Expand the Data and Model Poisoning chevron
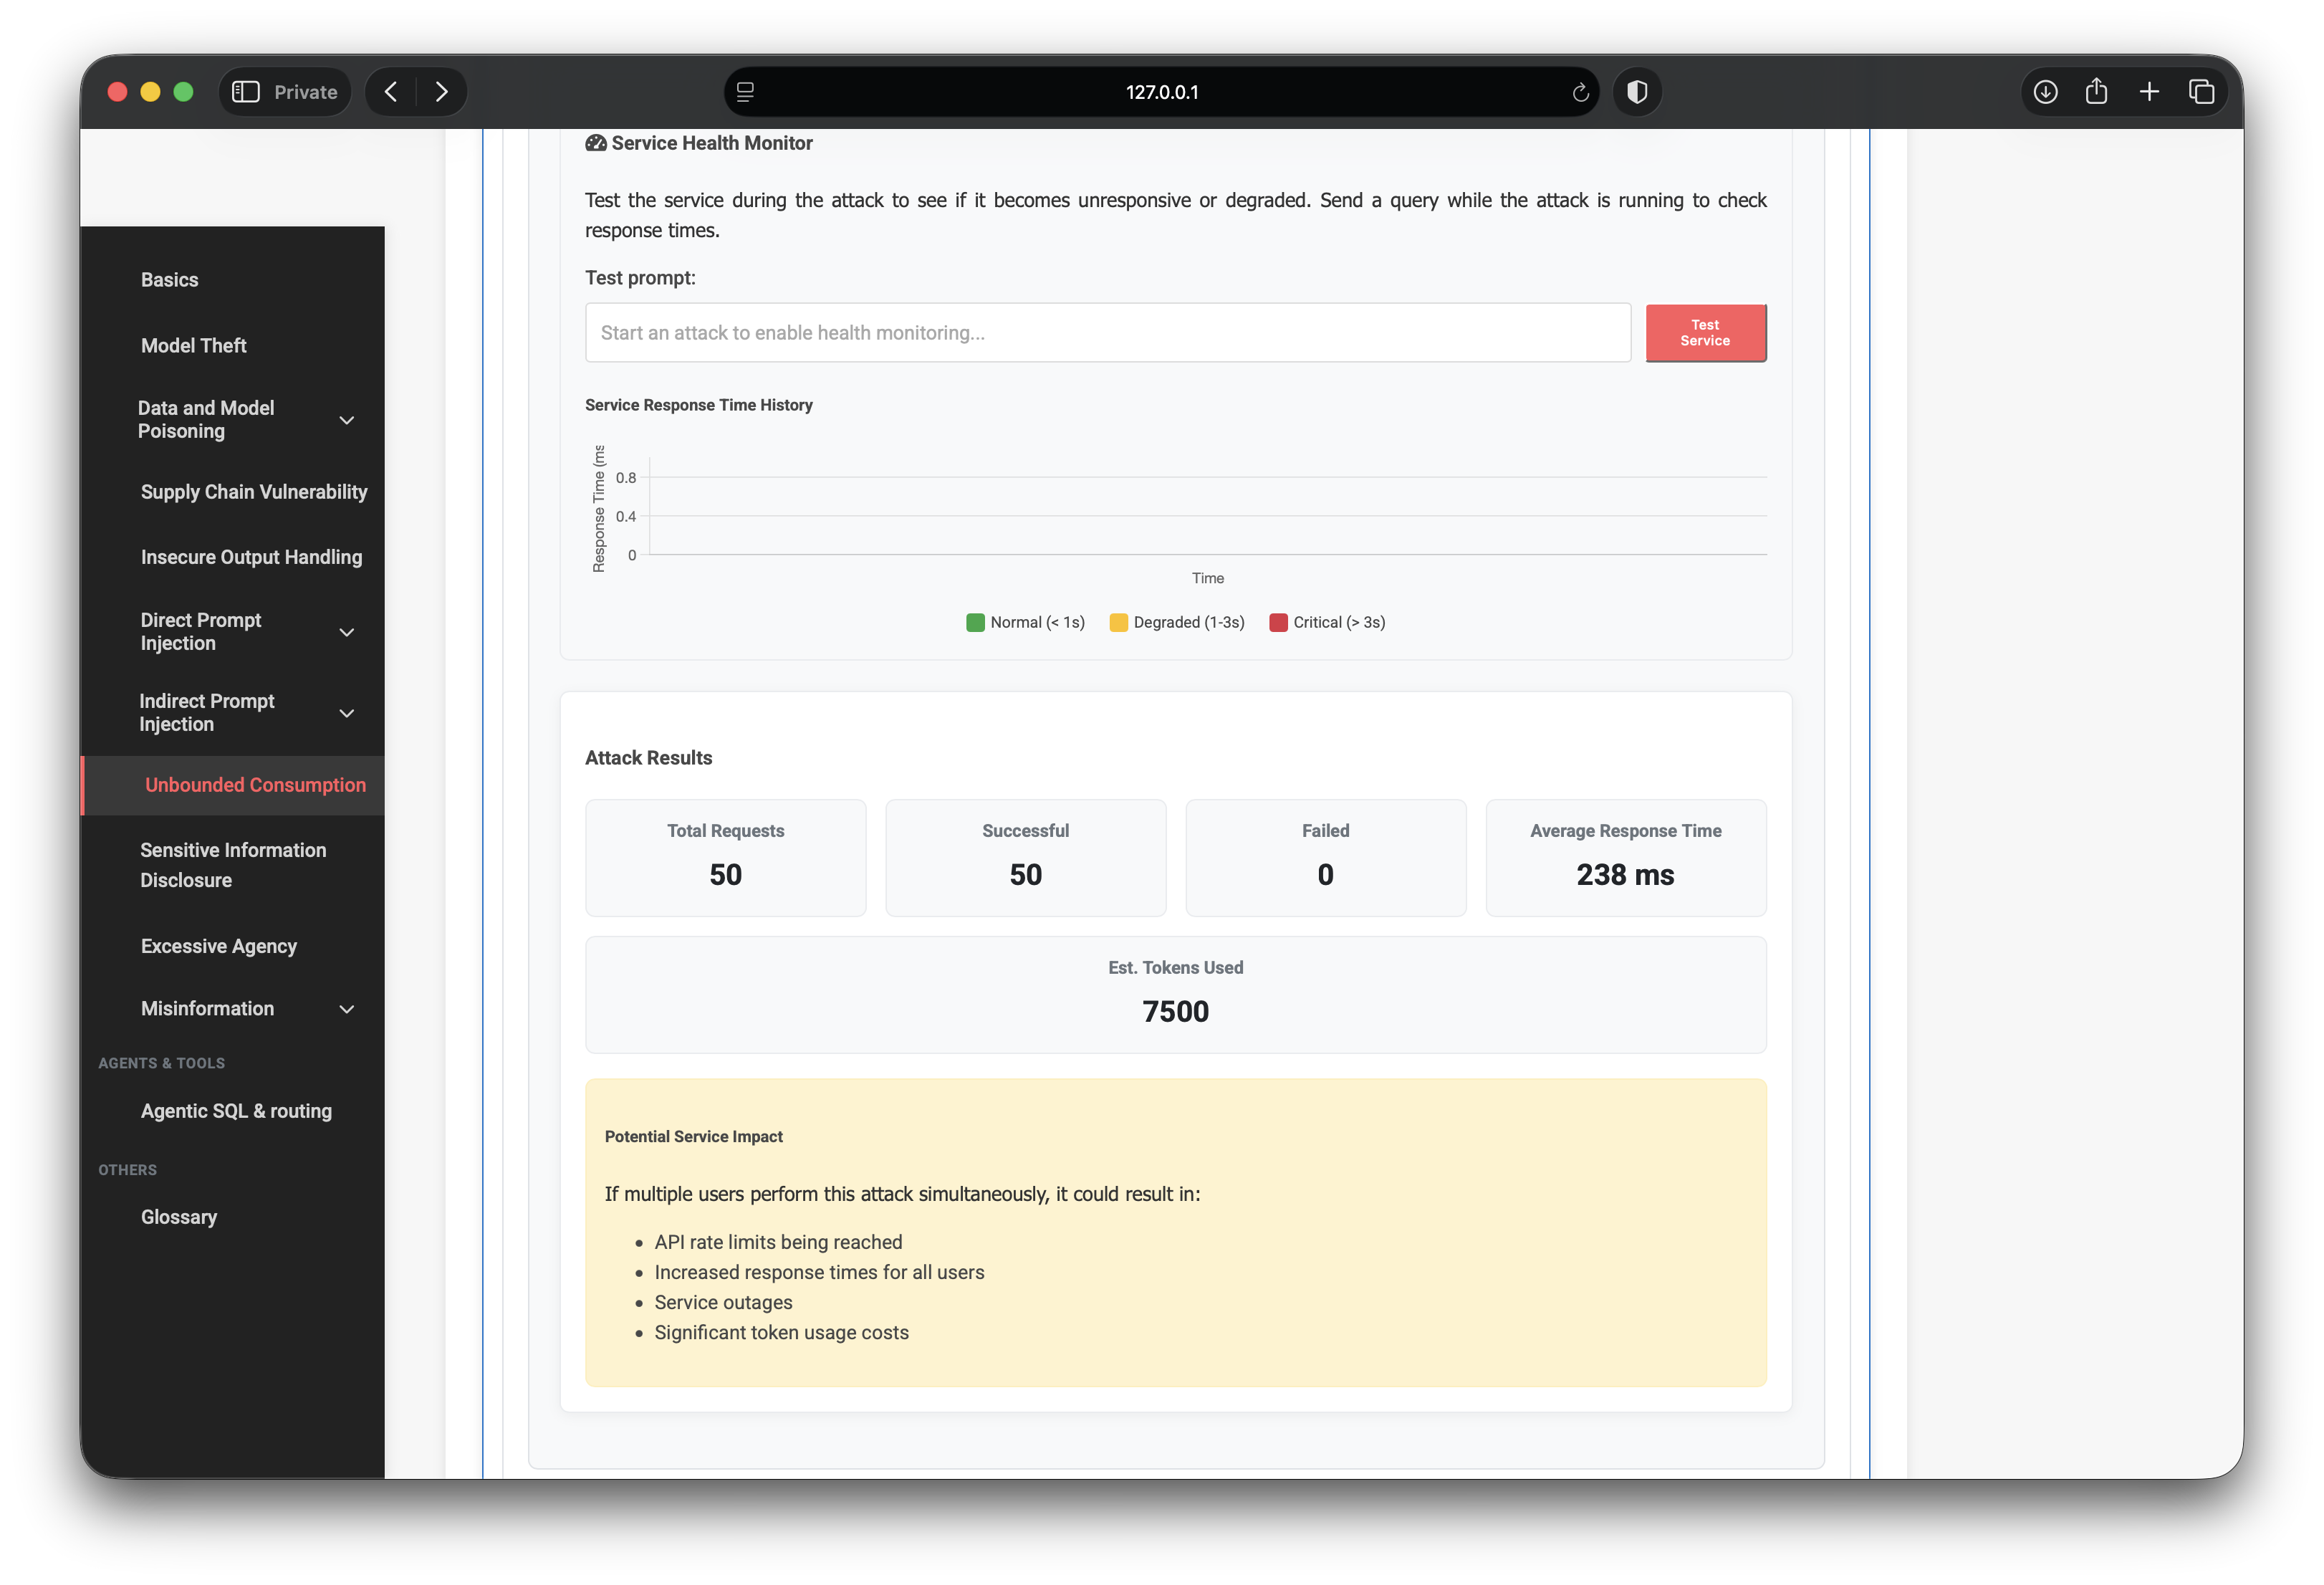 pyautogui.click(x=347, y=420)
